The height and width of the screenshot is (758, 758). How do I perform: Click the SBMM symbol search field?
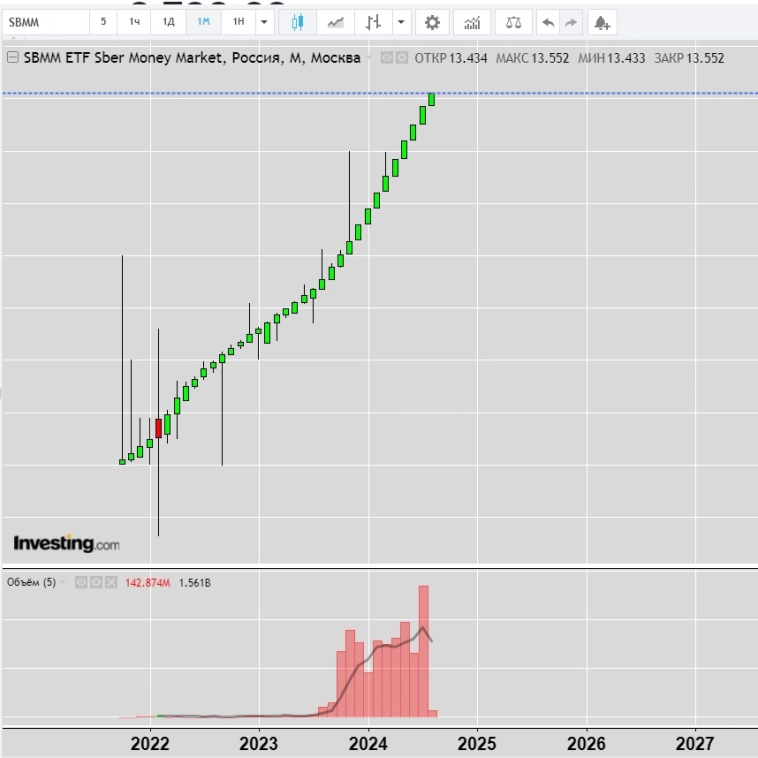[x=46, y=22]
